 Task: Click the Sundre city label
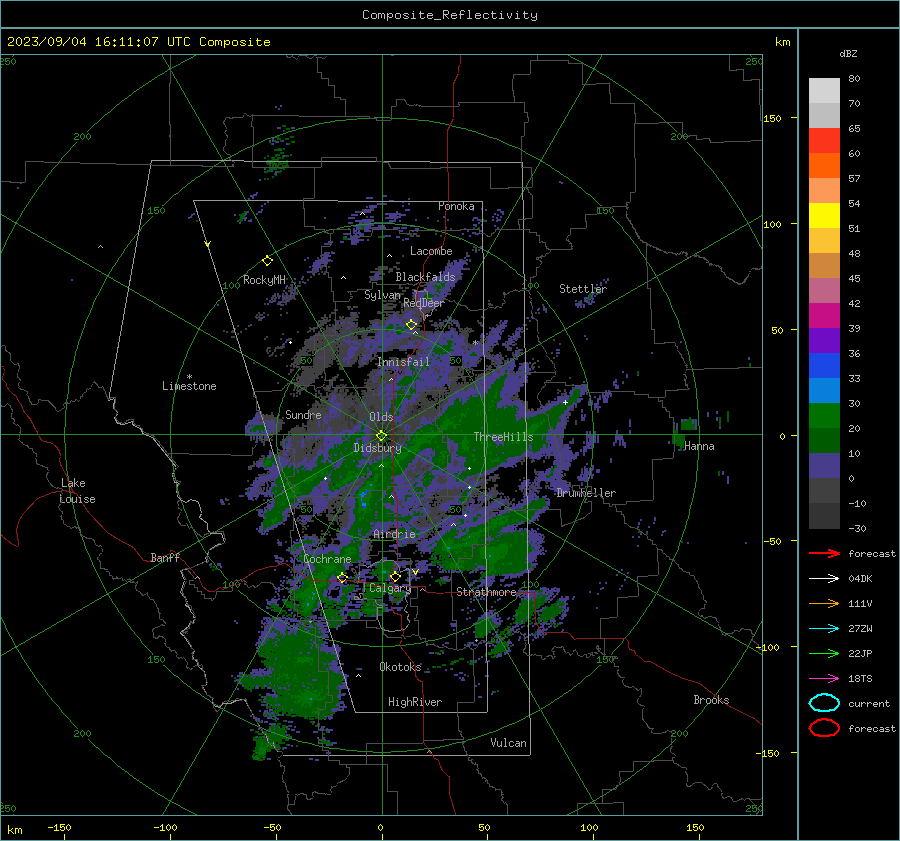pos(303,414)
